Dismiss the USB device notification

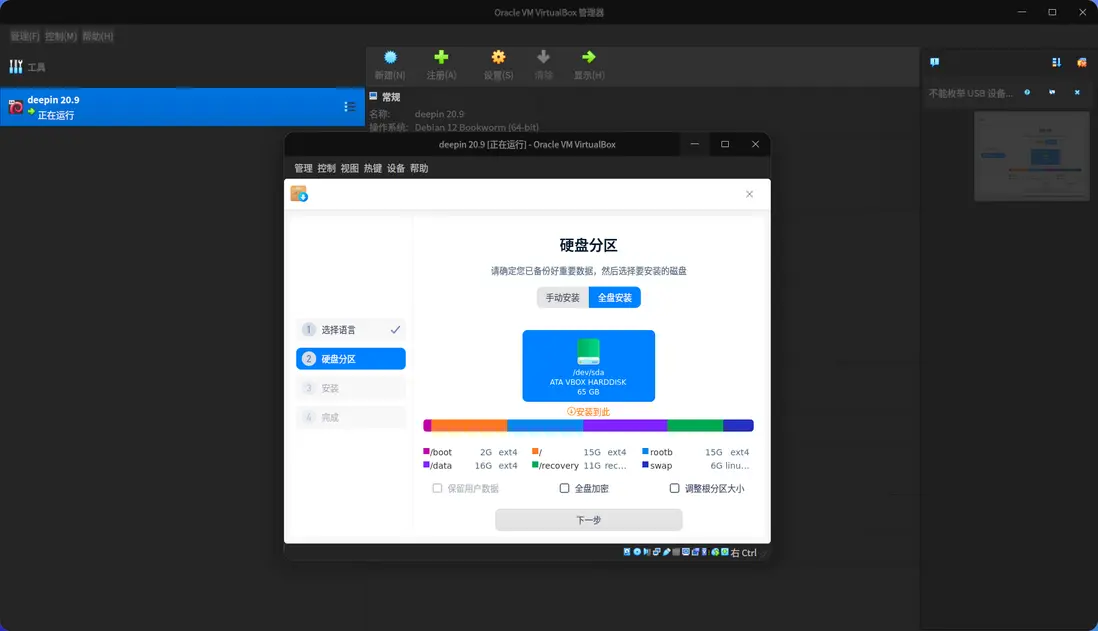tap(1077, 92)
